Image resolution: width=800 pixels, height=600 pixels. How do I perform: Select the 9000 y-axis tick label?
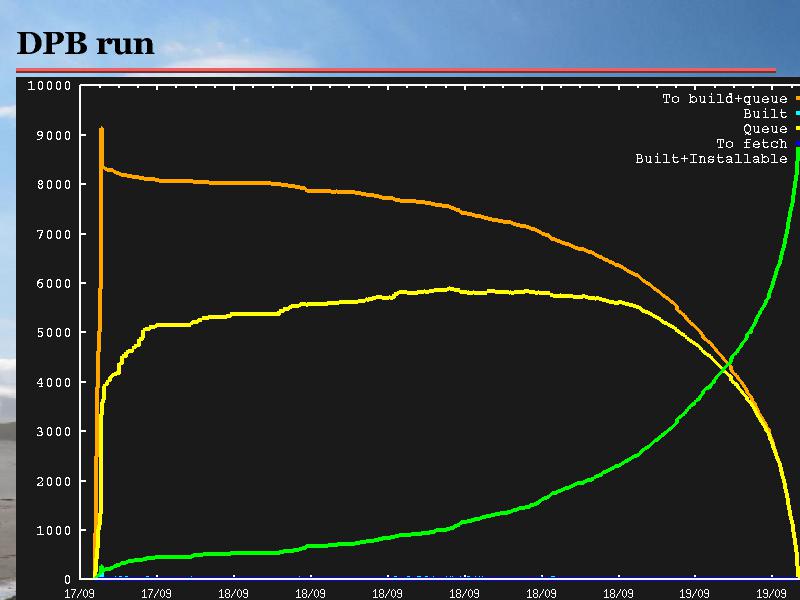52,135
